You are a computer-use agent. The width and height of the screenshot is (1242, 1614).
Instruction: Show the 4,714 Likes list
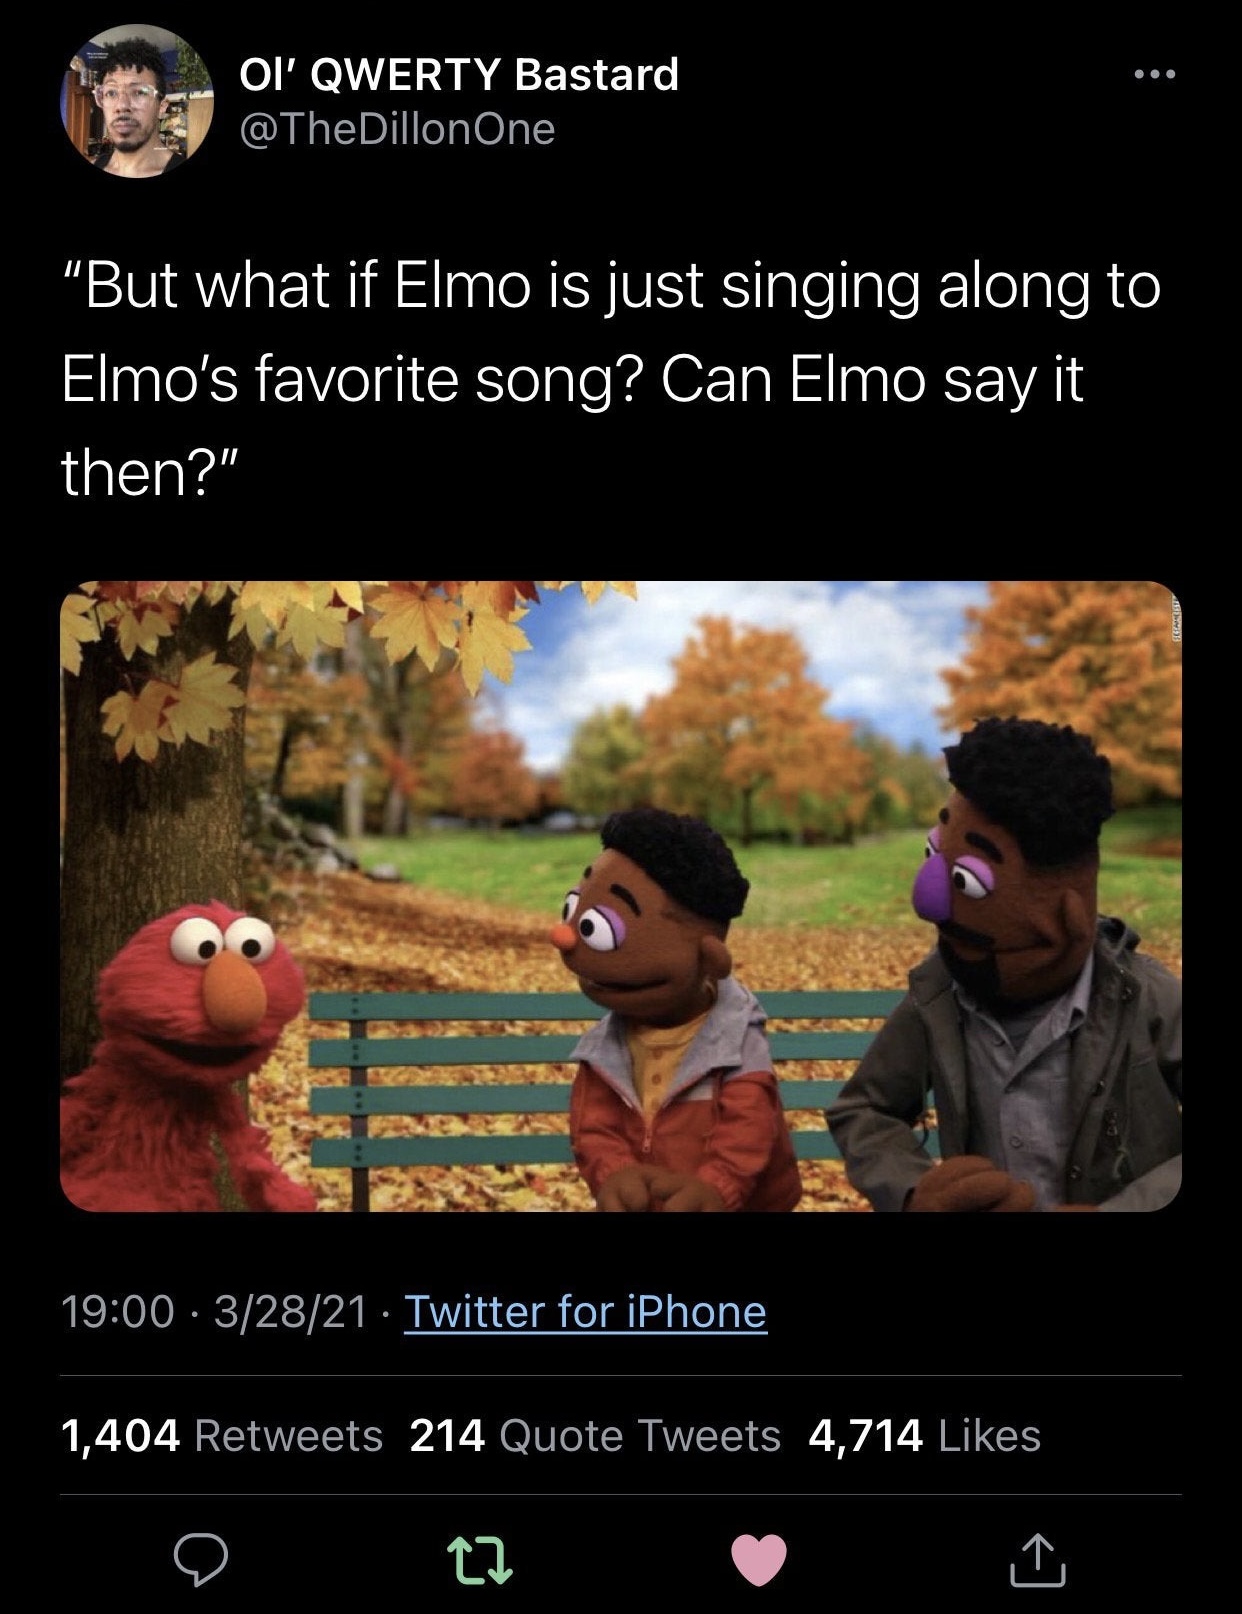point(924,1436)
